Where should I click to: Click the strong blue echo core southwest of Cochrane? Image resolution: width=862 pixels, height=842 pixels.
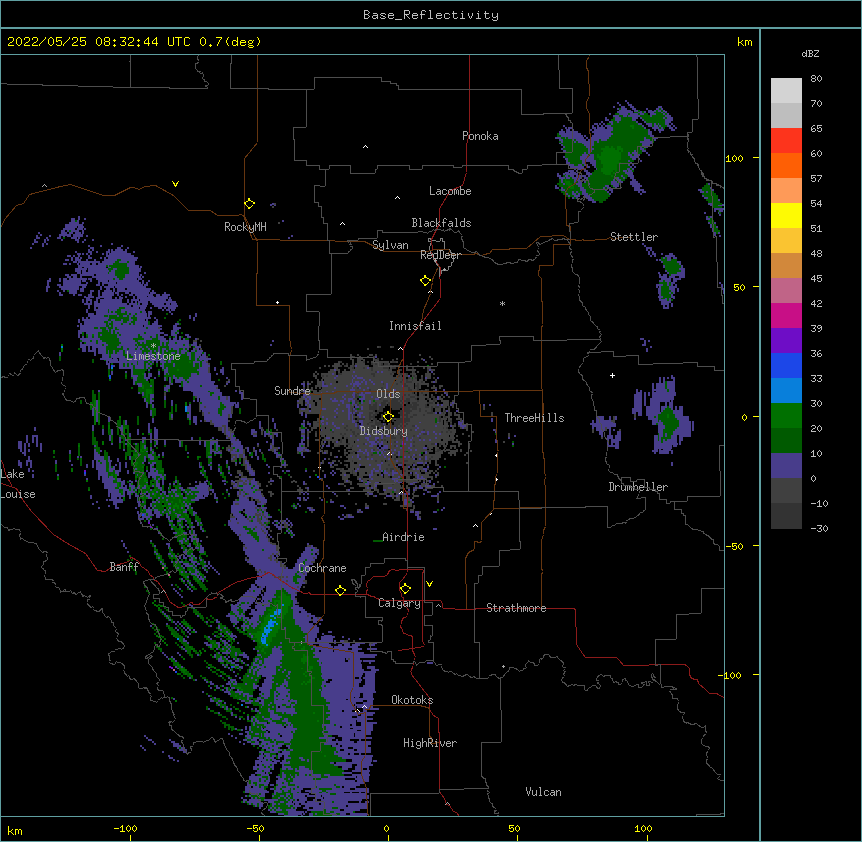[270, 625]
